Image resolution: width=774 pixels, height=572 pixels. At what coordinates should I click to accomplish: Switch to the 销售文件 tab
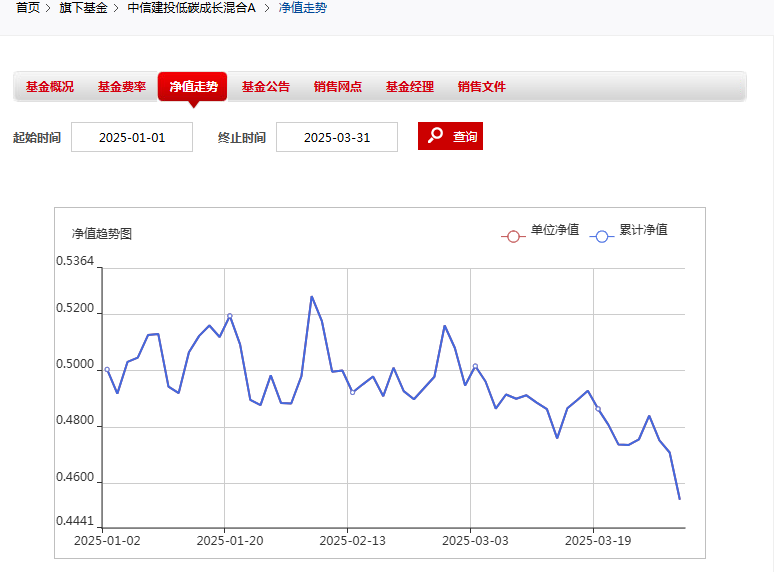coord(482,87)
